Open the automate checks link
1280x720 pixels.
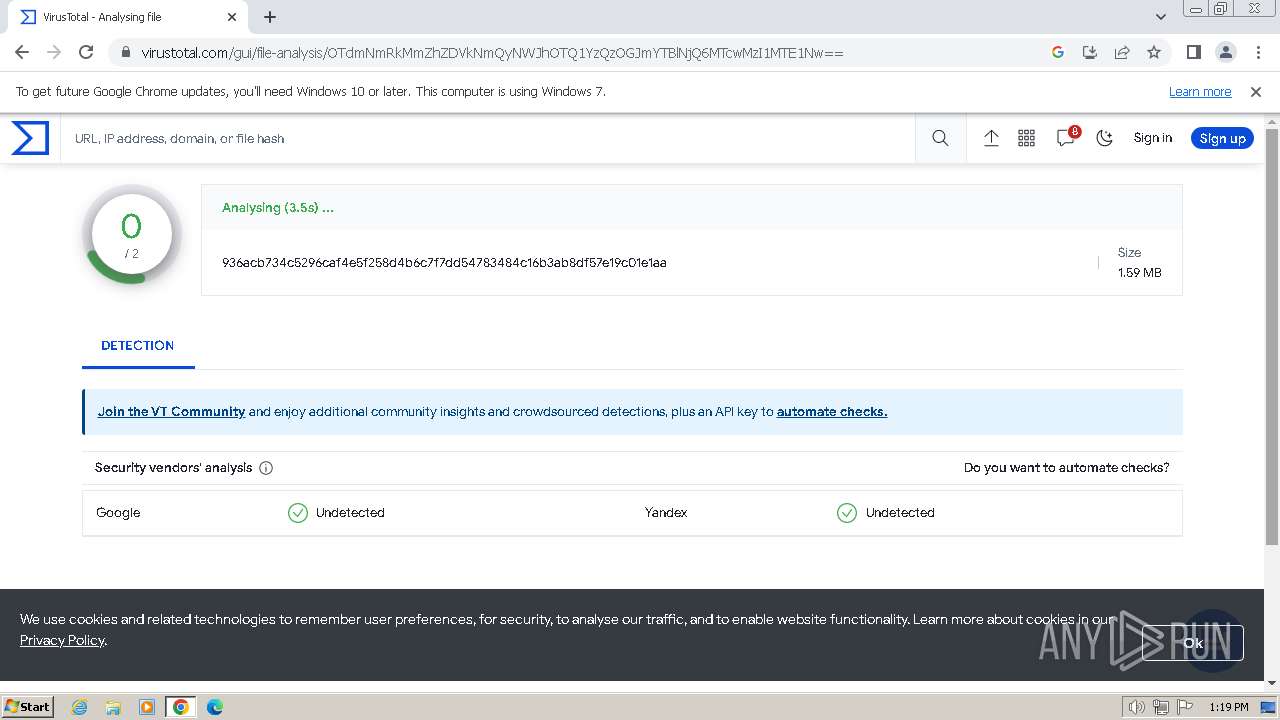click(832, 411)
